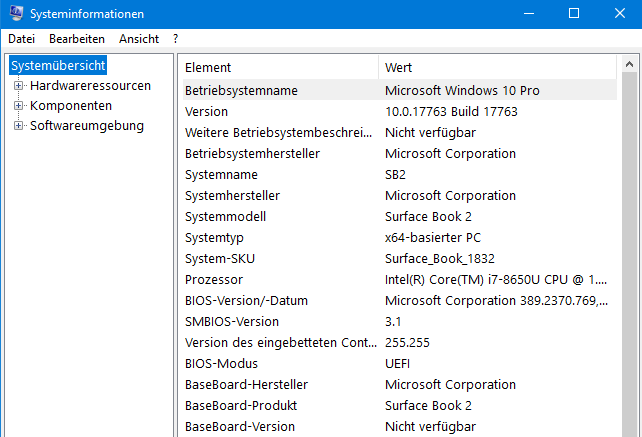Select the BaseBoard-Produkt row
Viewport: 642px width, 437px height.
(400, 405)
